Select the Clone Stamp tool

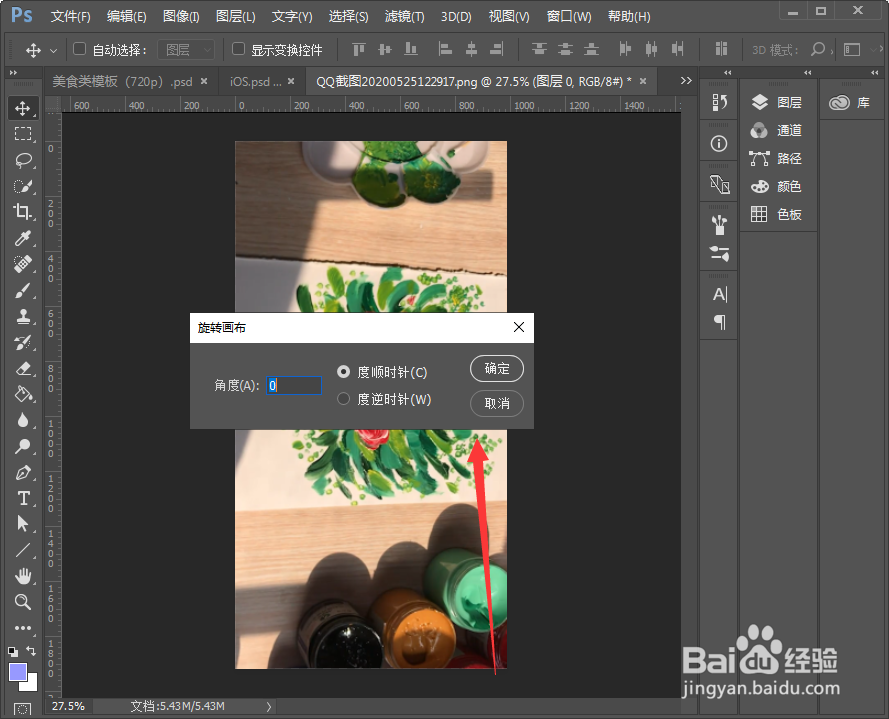[23, 316]
